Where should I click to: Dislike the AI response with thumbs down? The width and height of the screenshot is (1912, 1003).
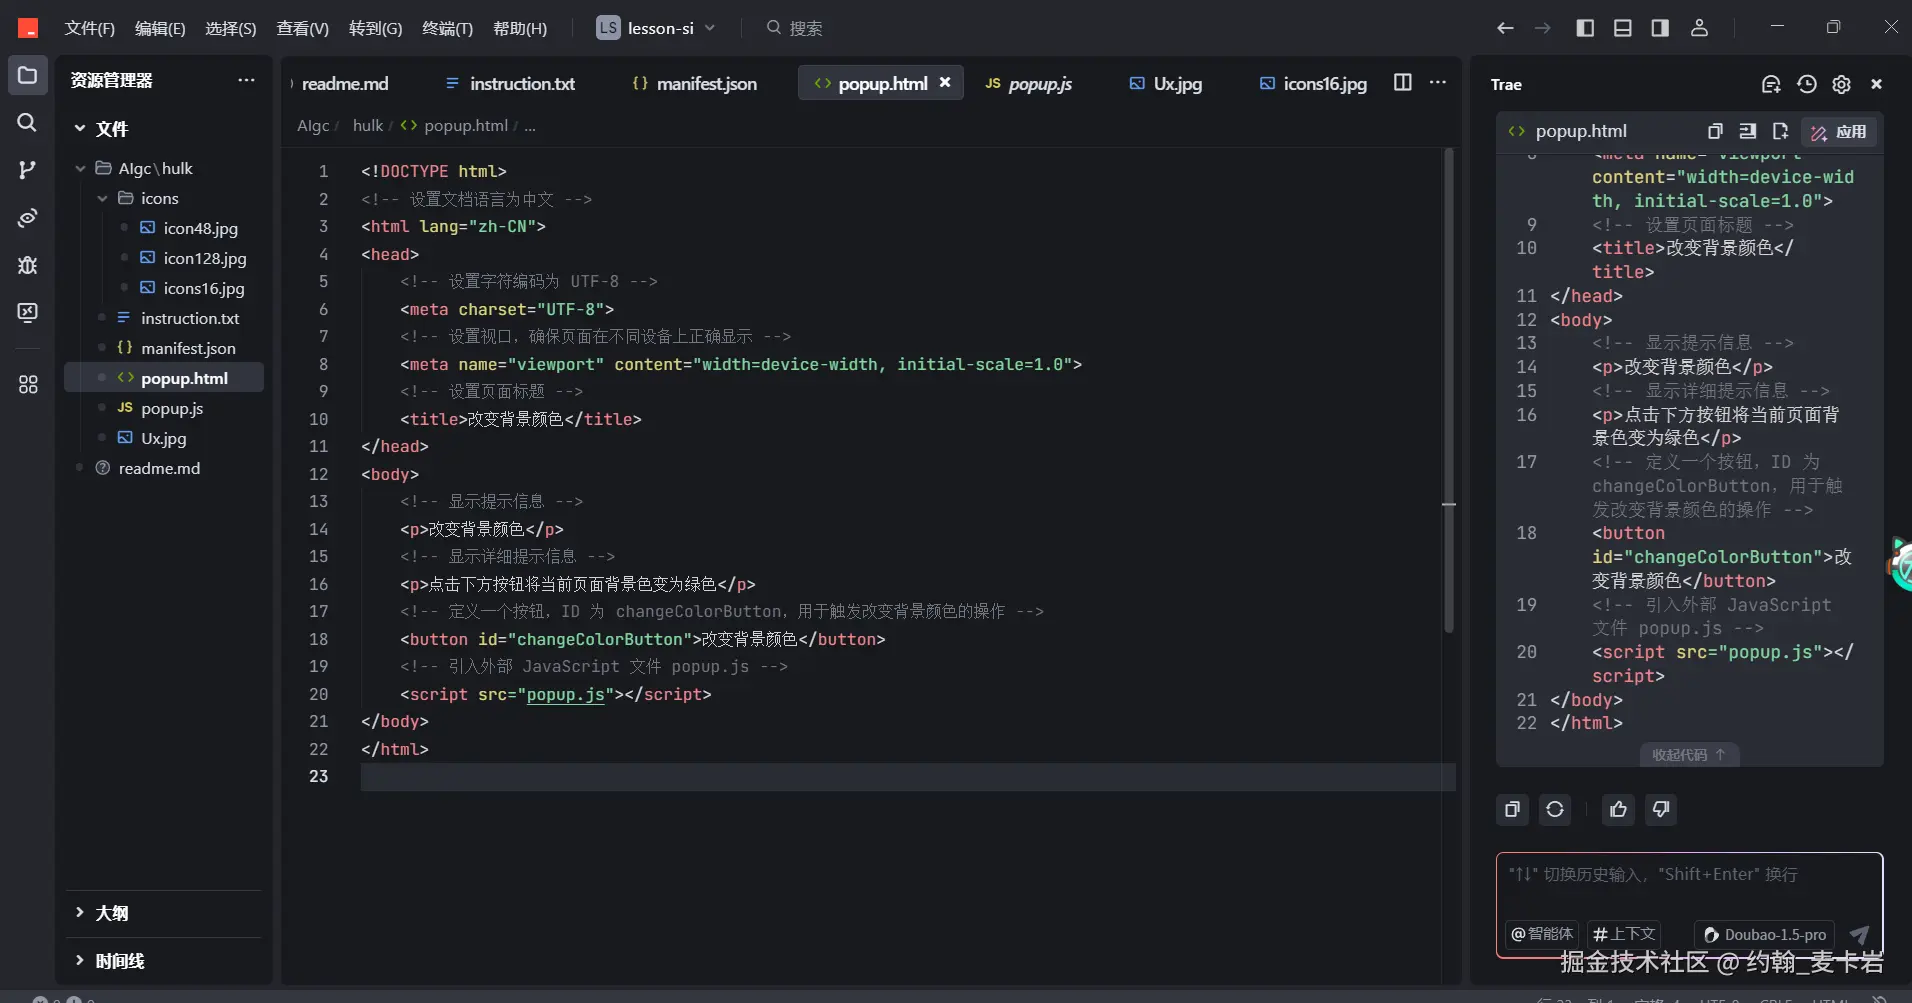[1661, 809]
